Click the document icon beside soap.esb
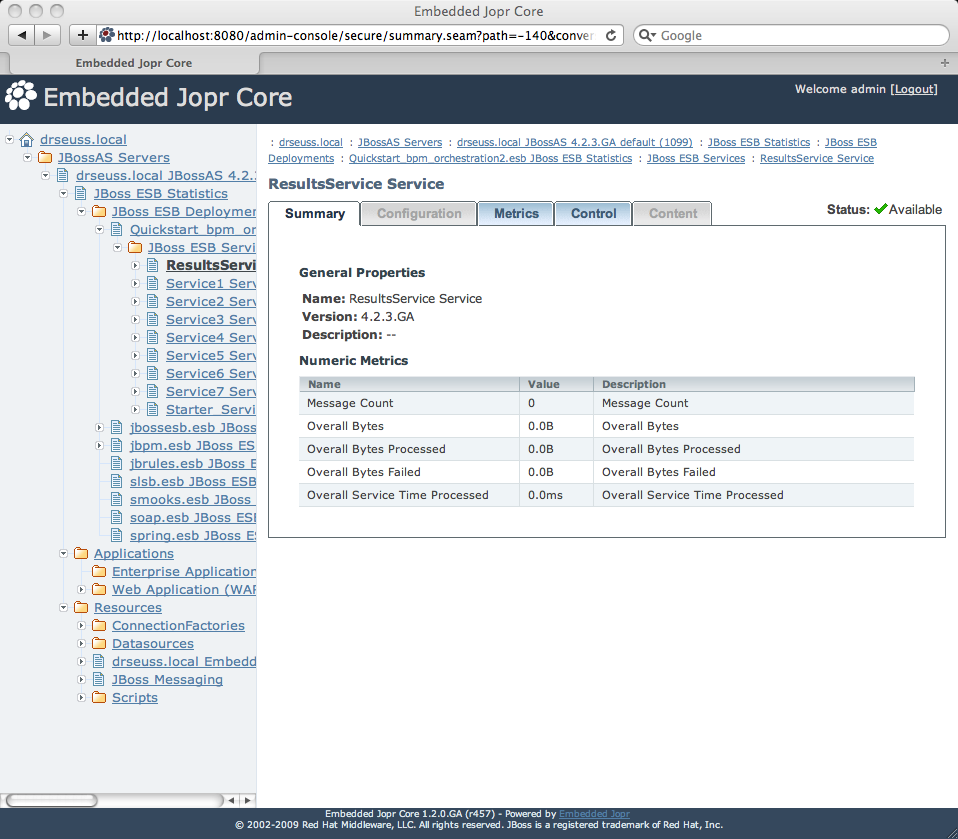Viewport: 958px width, 839px height. (117, 518)
